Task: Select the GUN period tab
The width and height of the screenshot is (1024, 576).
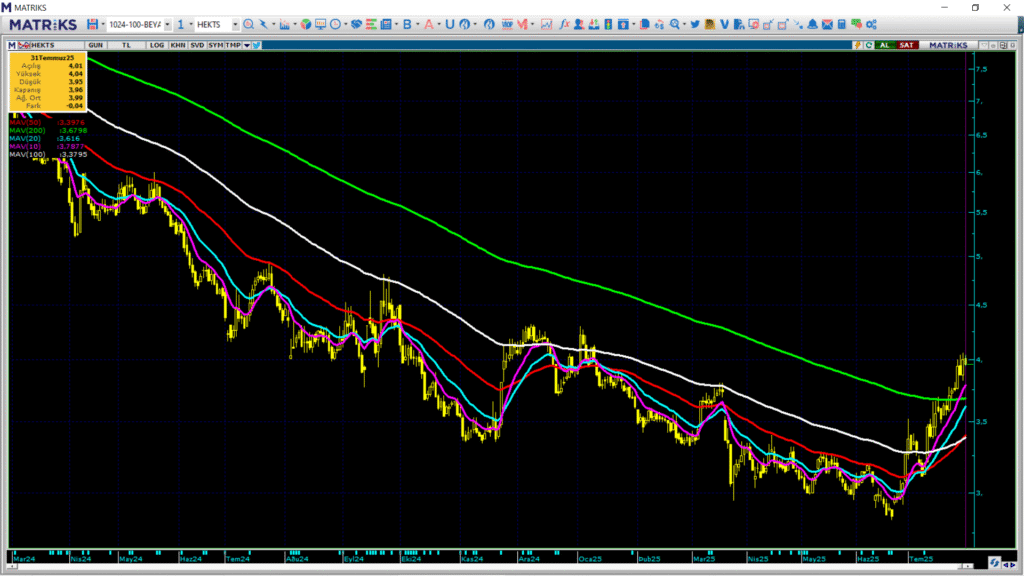Action: (x=96, y=45)
